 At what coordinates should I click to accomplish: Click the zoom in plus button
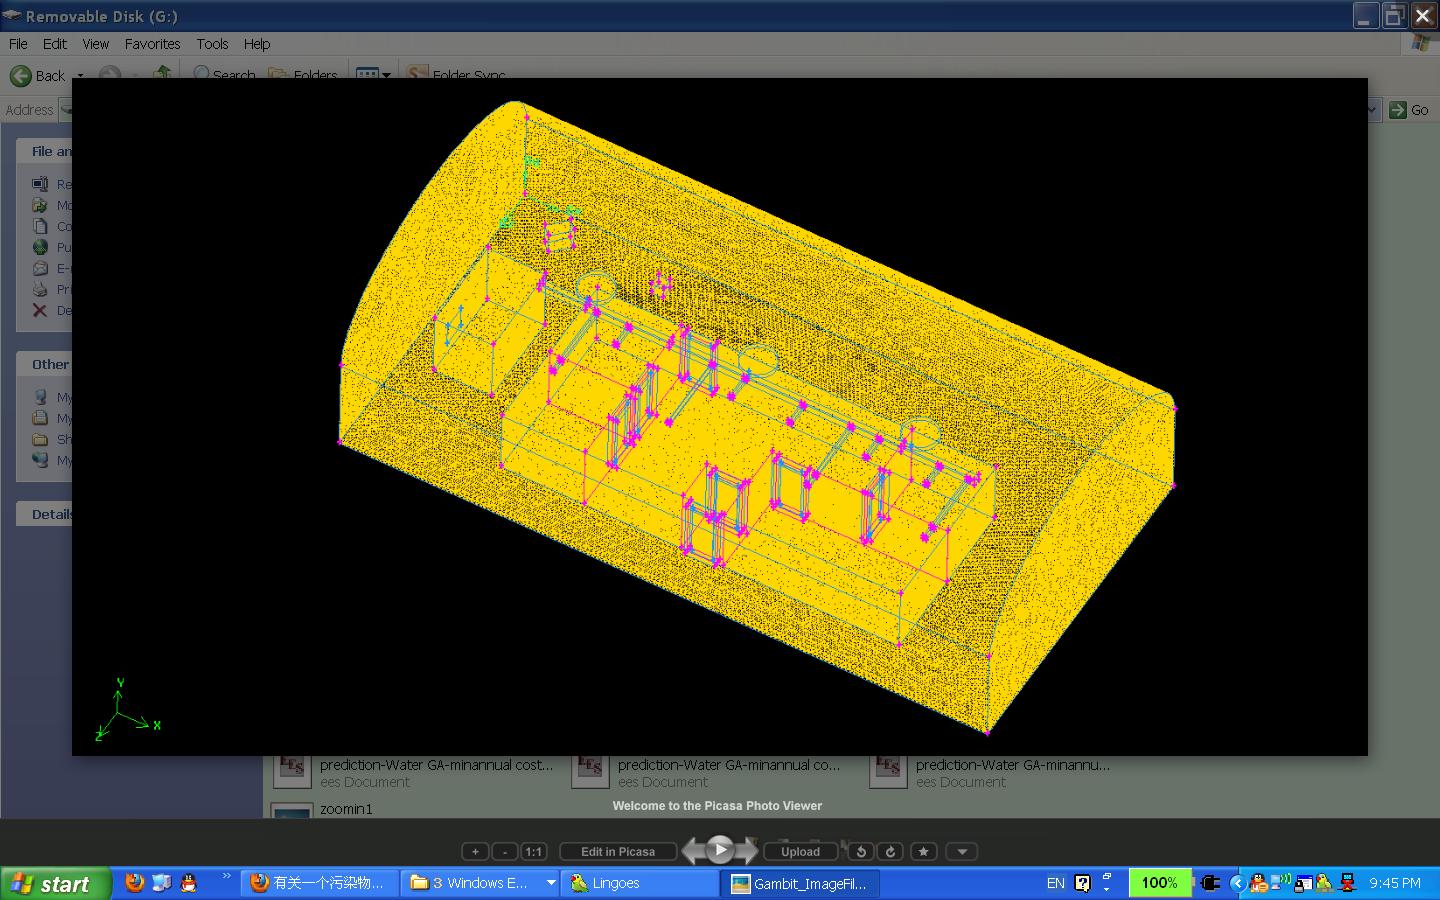point(475,852)
